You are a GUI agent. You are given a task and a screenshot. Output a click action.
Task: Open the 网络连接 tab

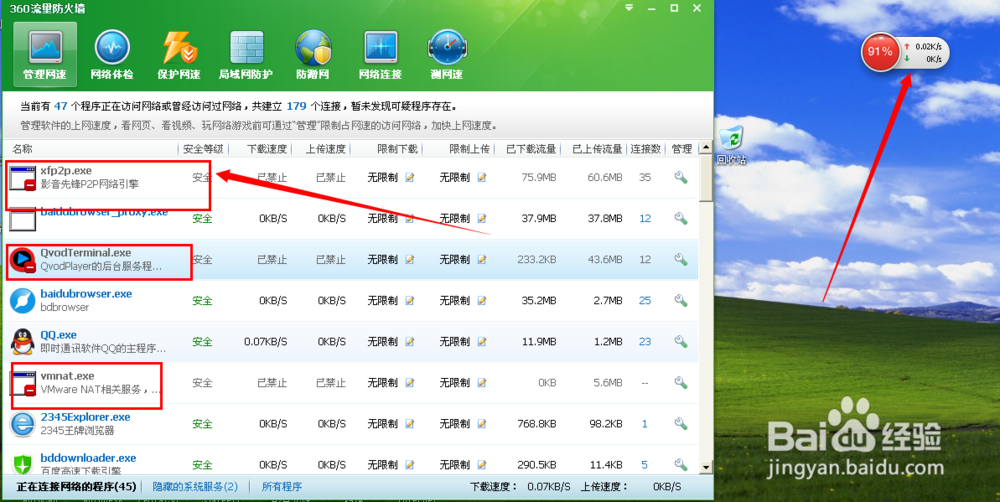point(380,55)
